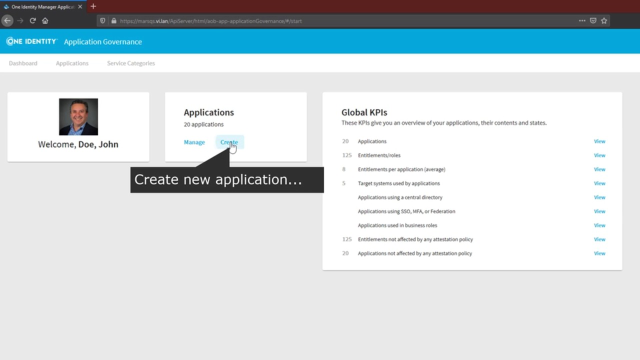Click 'Target systems used by applications' label
Image resolution: width=640 pixels, height=360 pixels.
coord(399,183)
